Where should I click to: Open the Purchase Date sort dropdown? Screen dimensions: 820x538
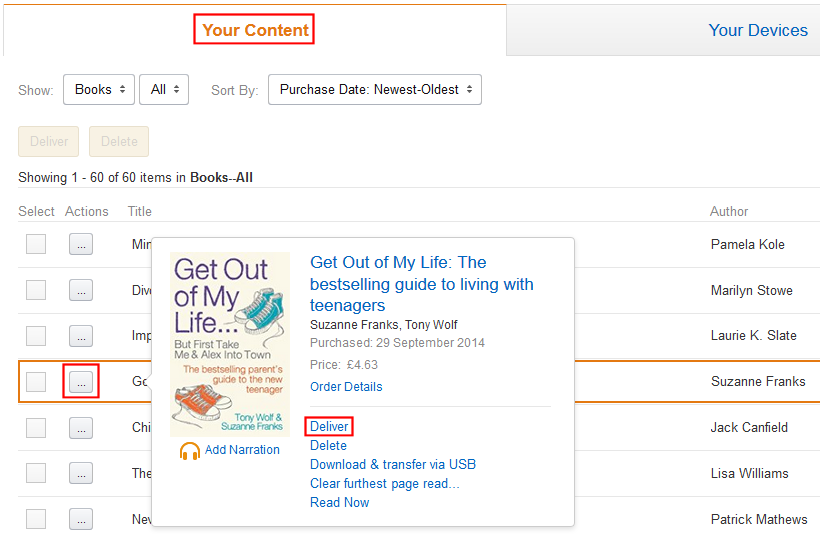click(x=375, y=89)
